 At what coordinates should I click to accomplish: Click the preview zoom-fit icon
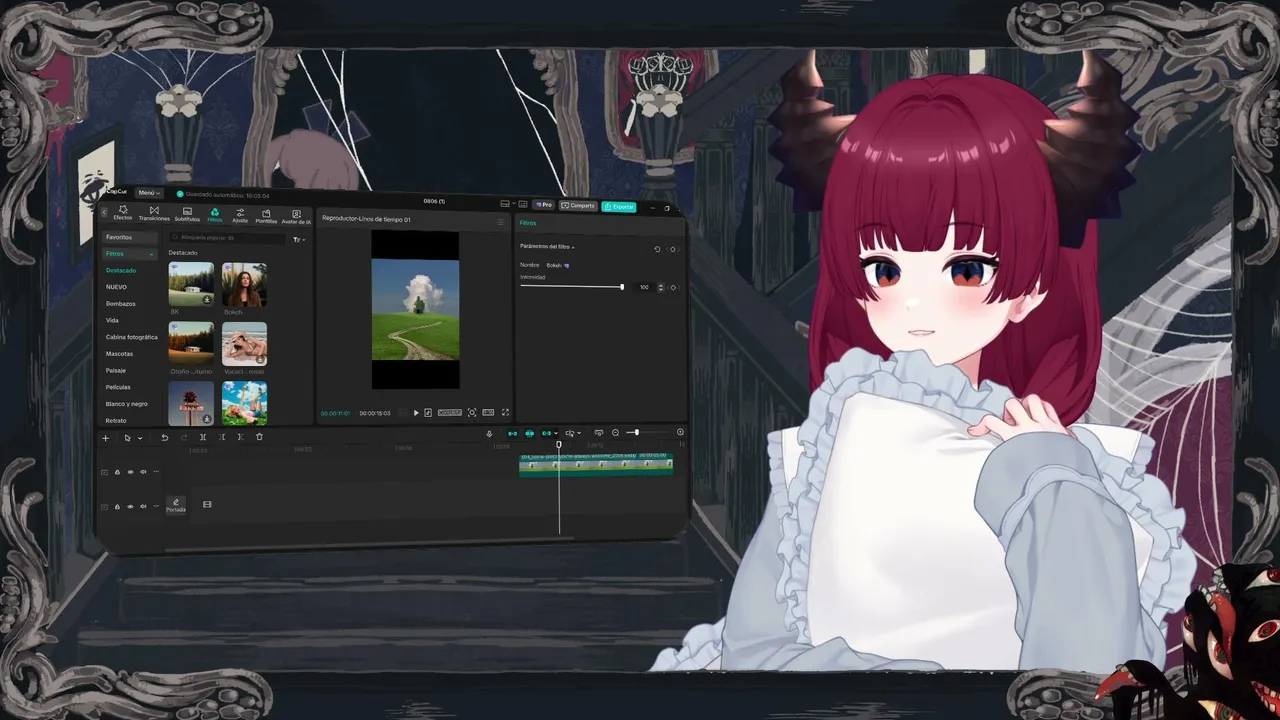(472, 413)
